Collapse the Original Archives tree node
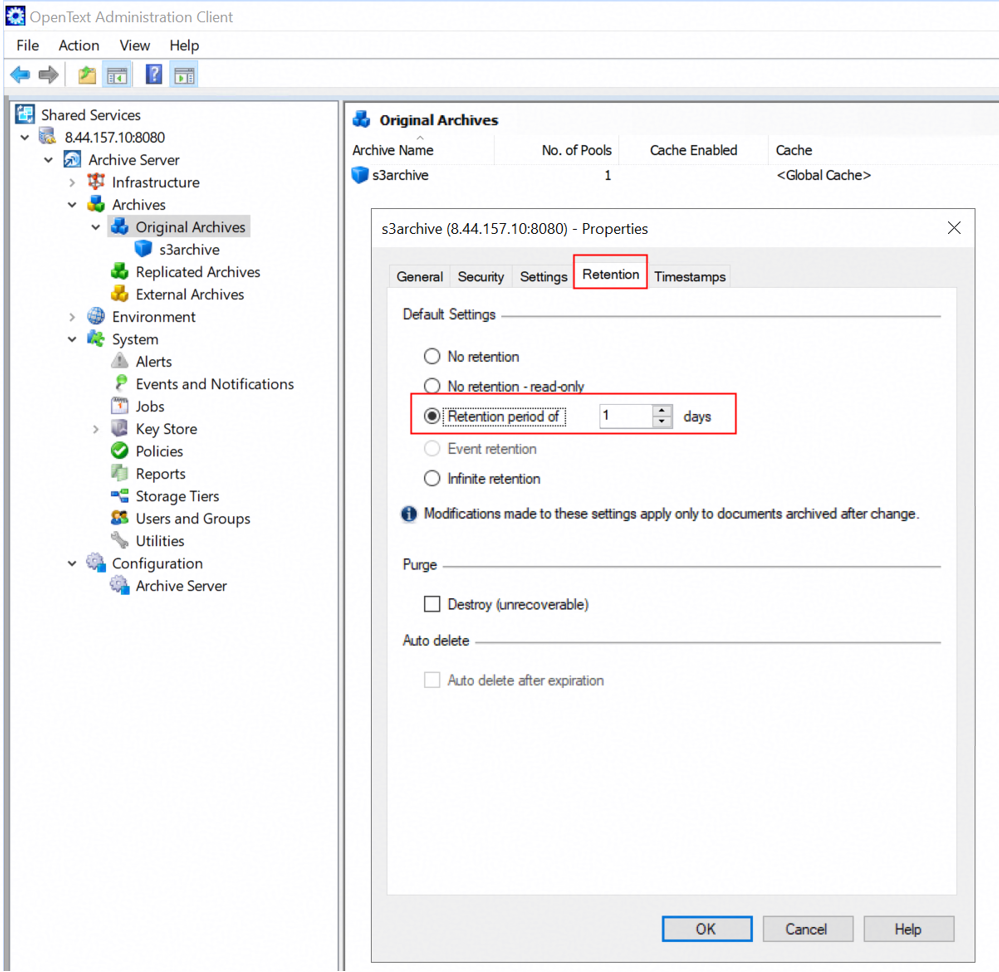This screenshot has height=972, width=999. [x=96, y=227]
